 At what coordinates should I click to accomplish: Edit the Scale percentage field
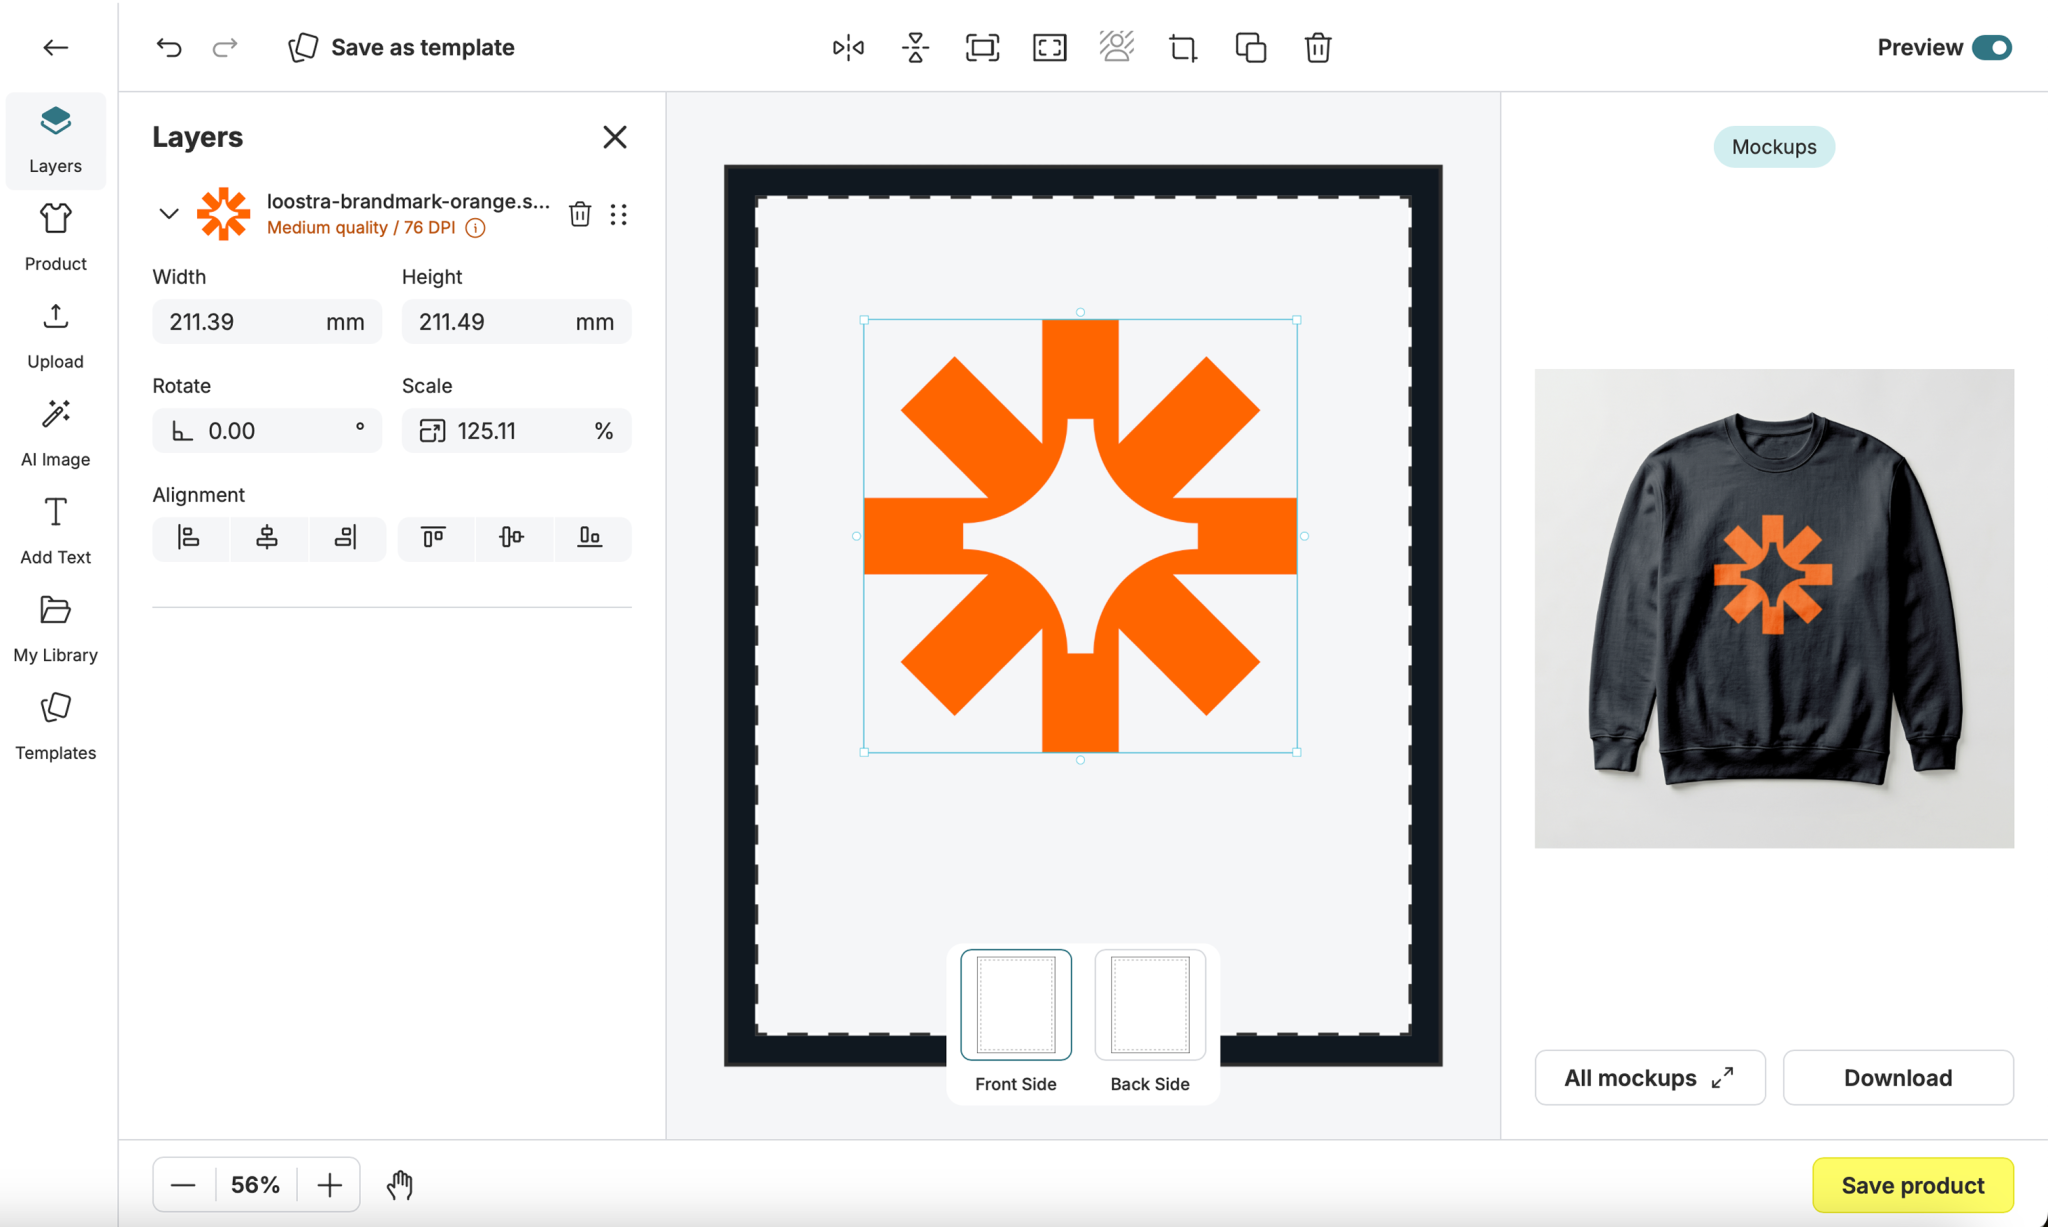tap(516, 431)
